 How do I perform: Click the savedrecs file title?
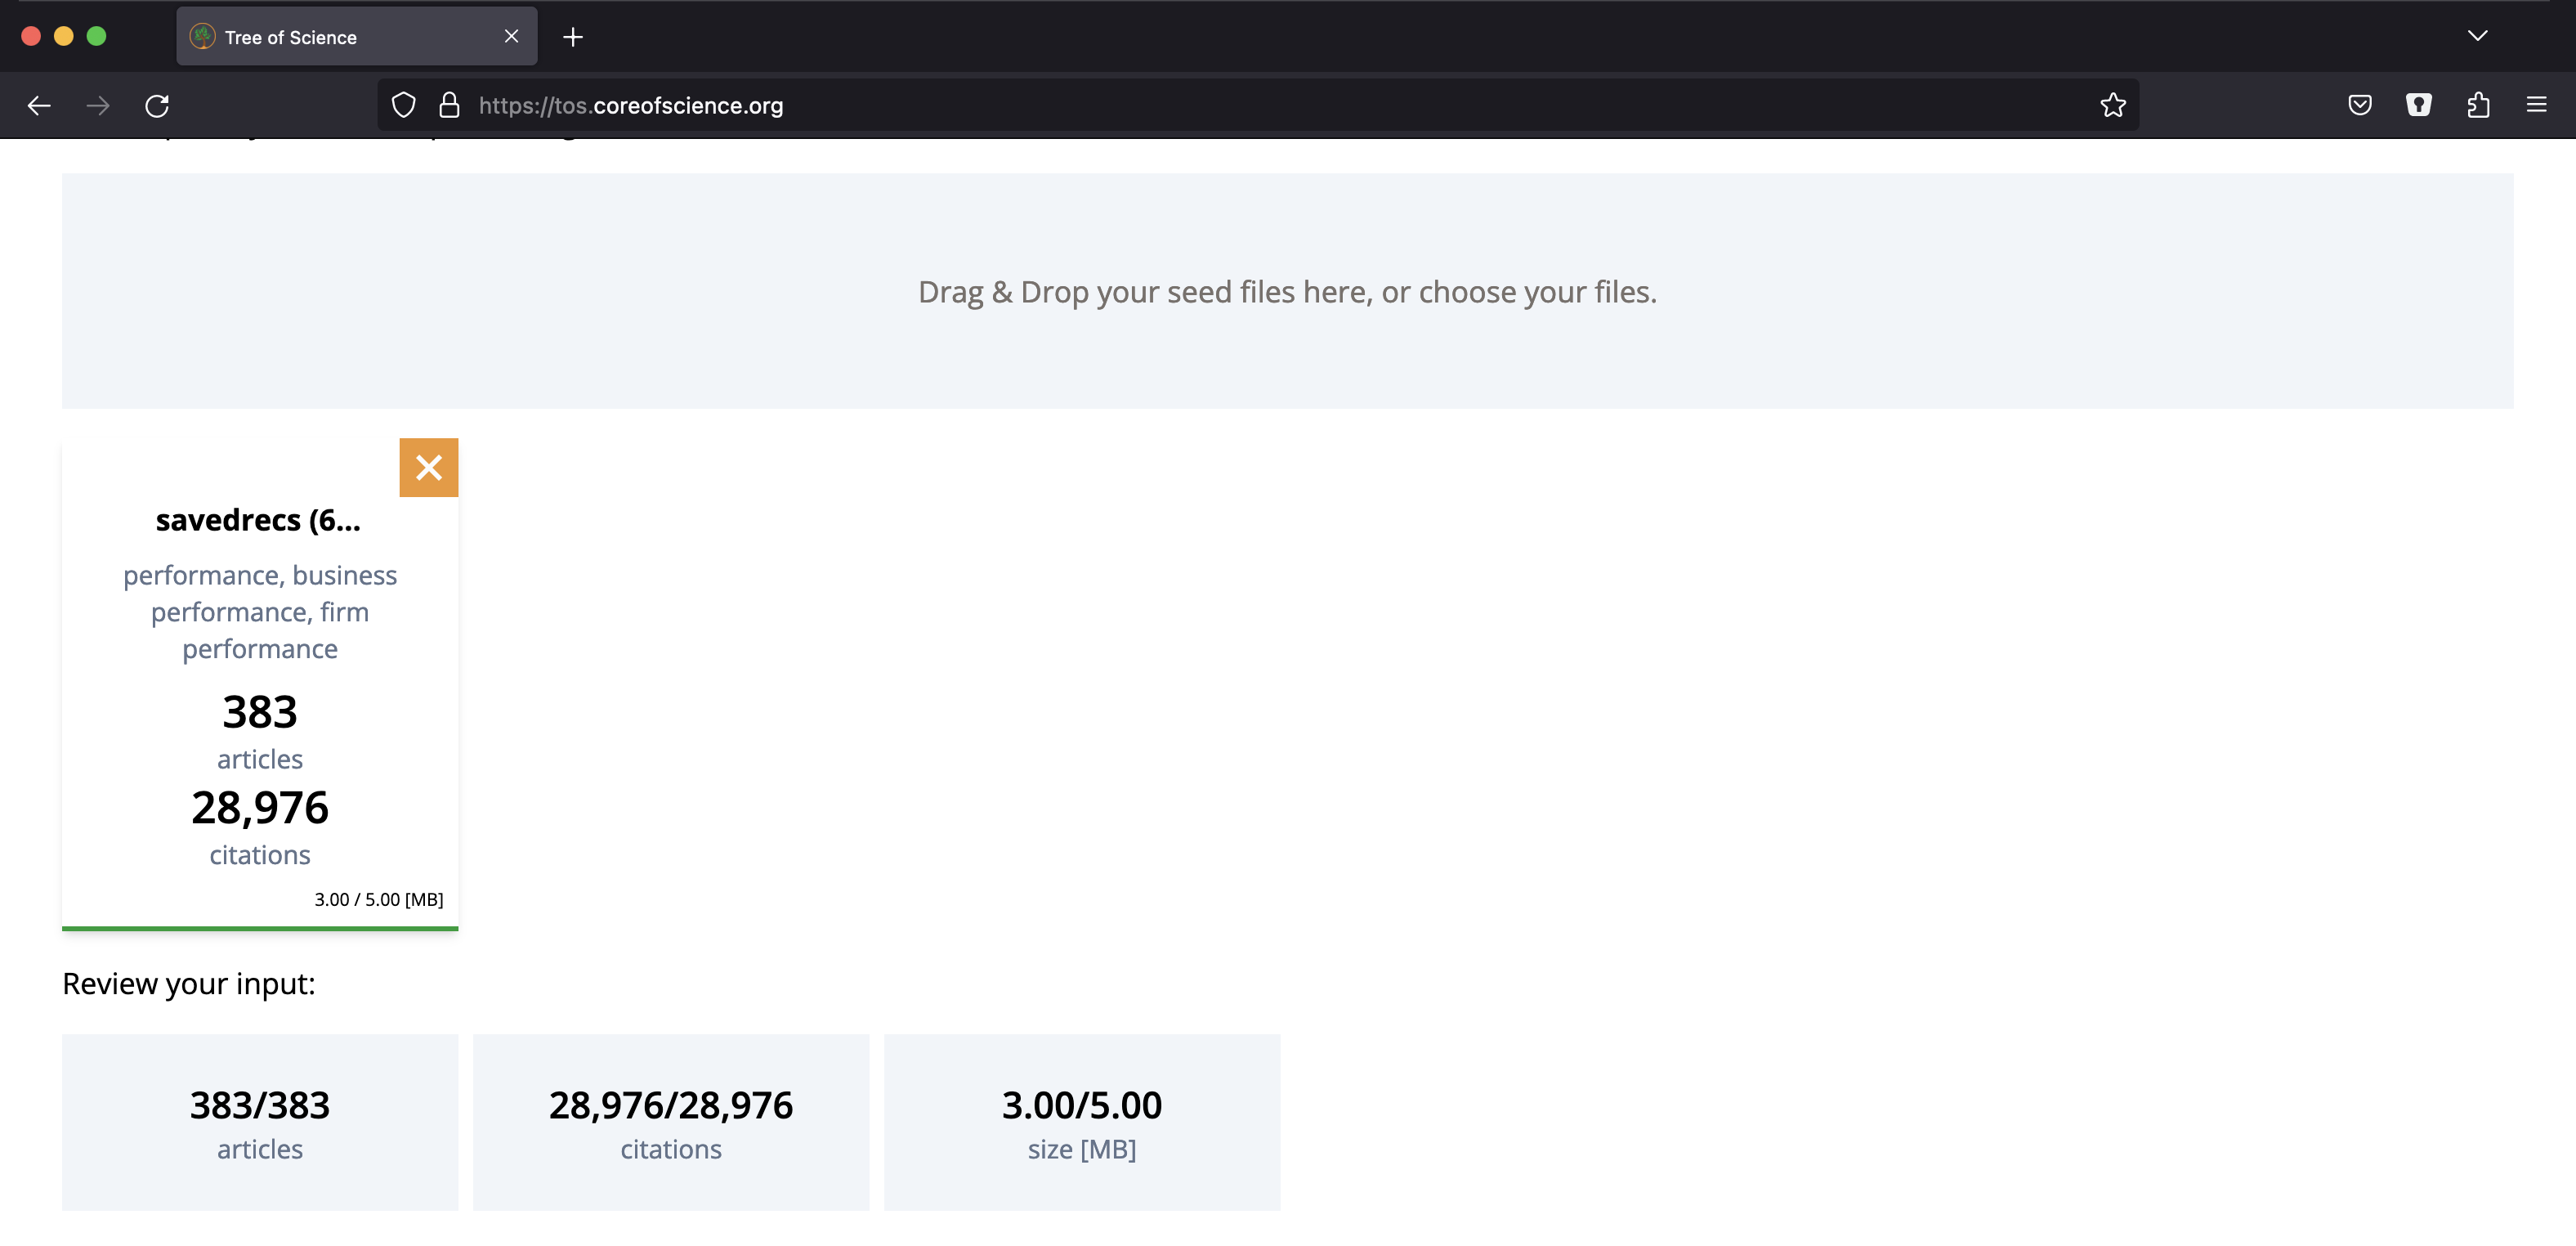[258, 520]
